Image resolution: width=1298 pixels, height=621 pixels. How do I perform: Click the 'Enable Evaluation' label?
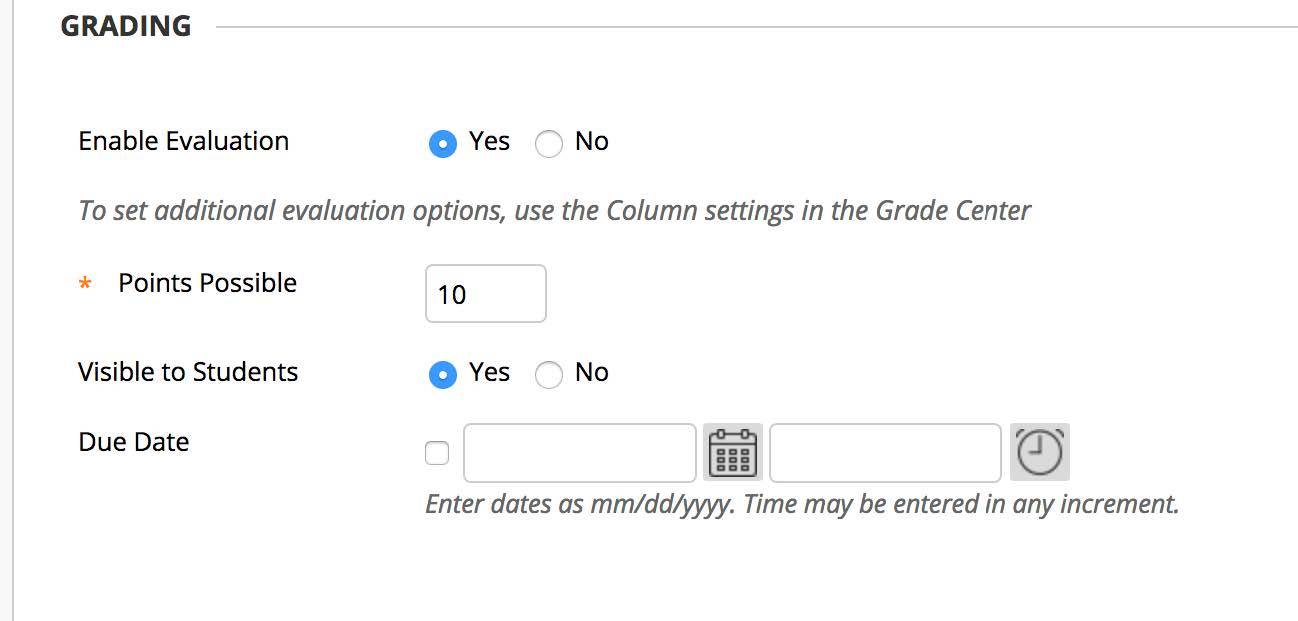184,141
